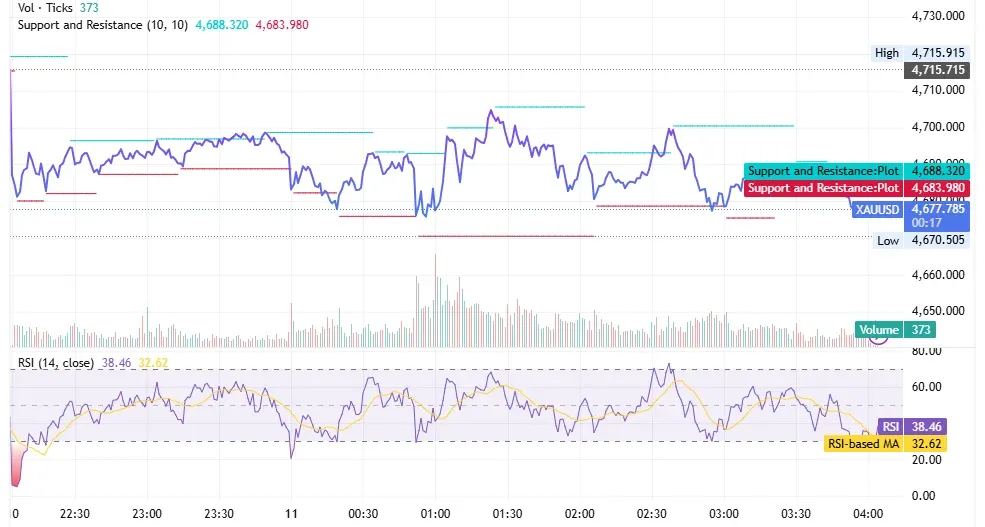Click the 02:00 time axis label
Viewport: 985px width, 527px height.
[x=579, y=514]
